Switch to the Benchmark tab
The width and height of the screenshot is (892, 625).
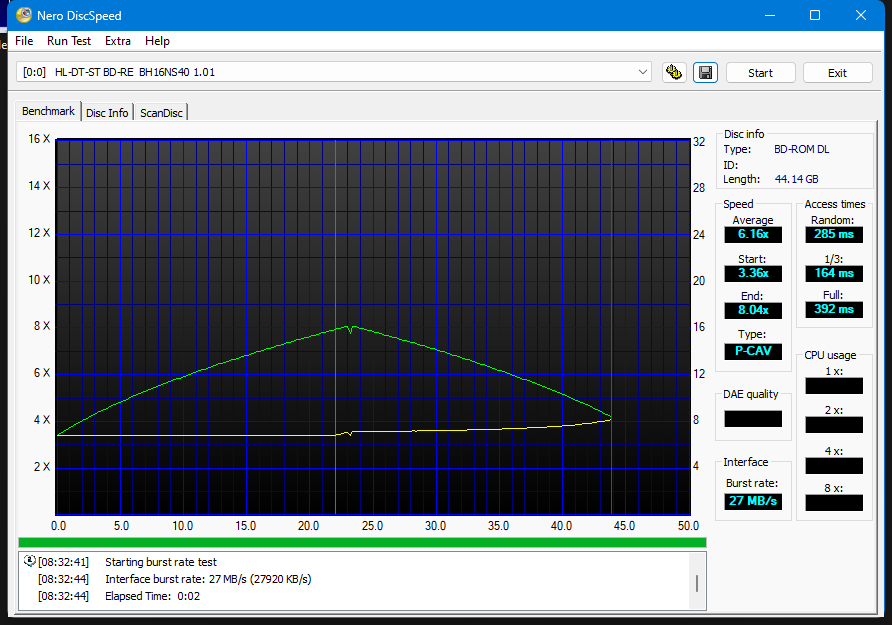pos(48,111)
